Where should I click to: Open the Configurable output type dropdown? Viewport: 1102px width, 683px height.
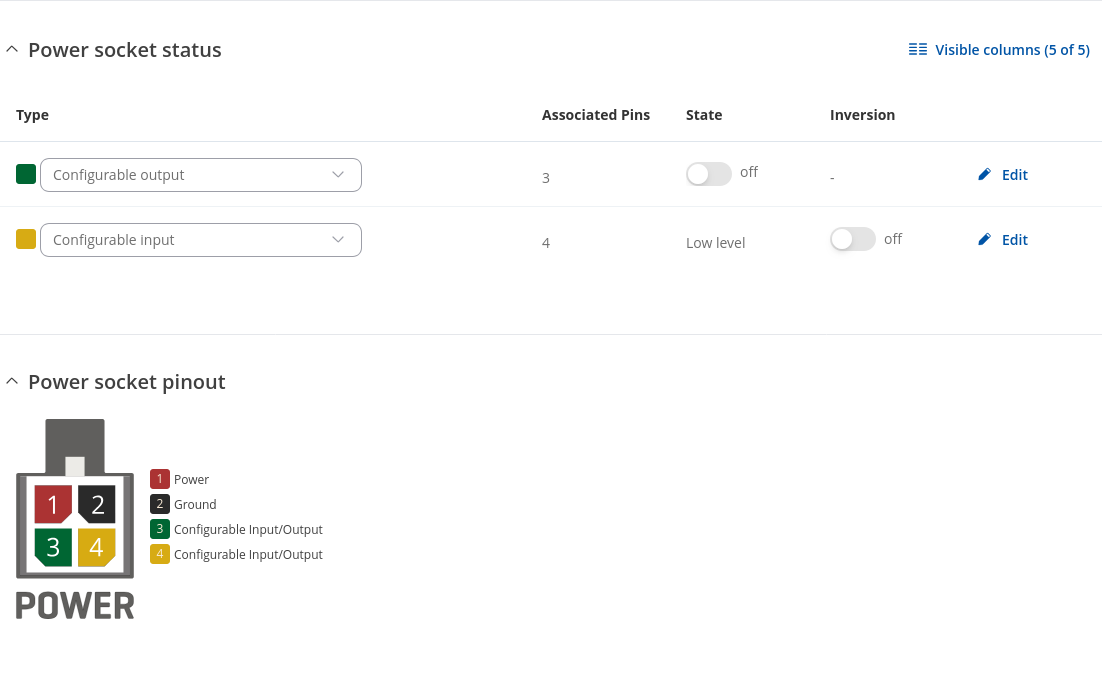tap(200, 175)
